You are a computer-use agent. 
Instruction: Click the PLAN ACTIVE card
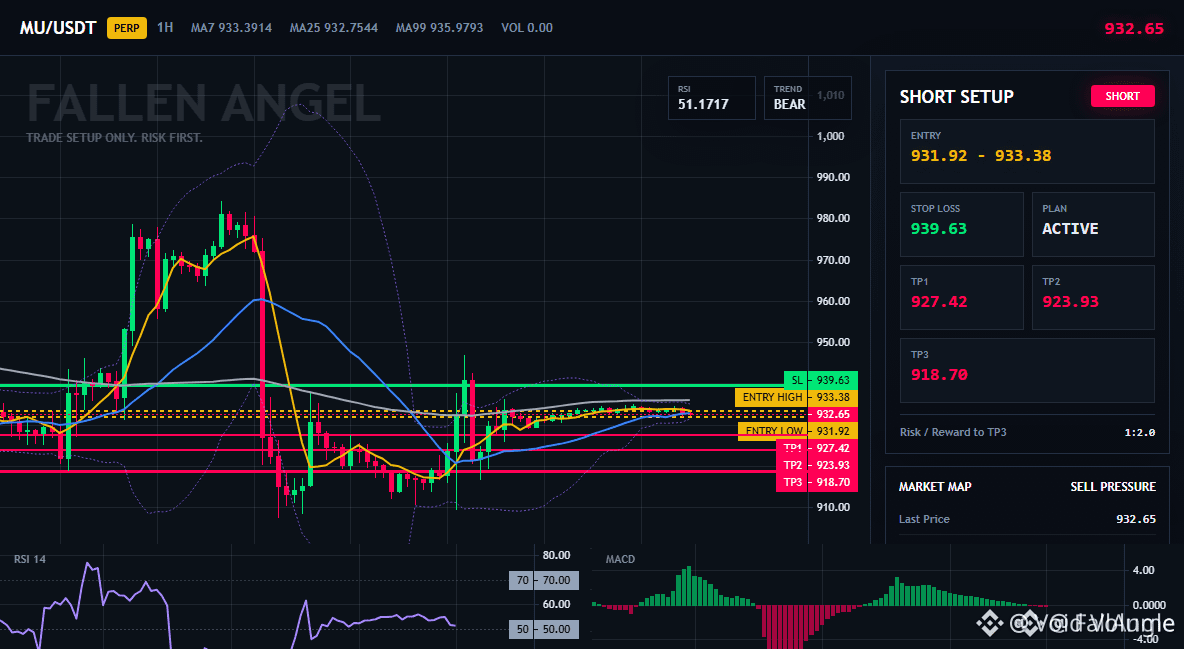tap(1093, 224)
